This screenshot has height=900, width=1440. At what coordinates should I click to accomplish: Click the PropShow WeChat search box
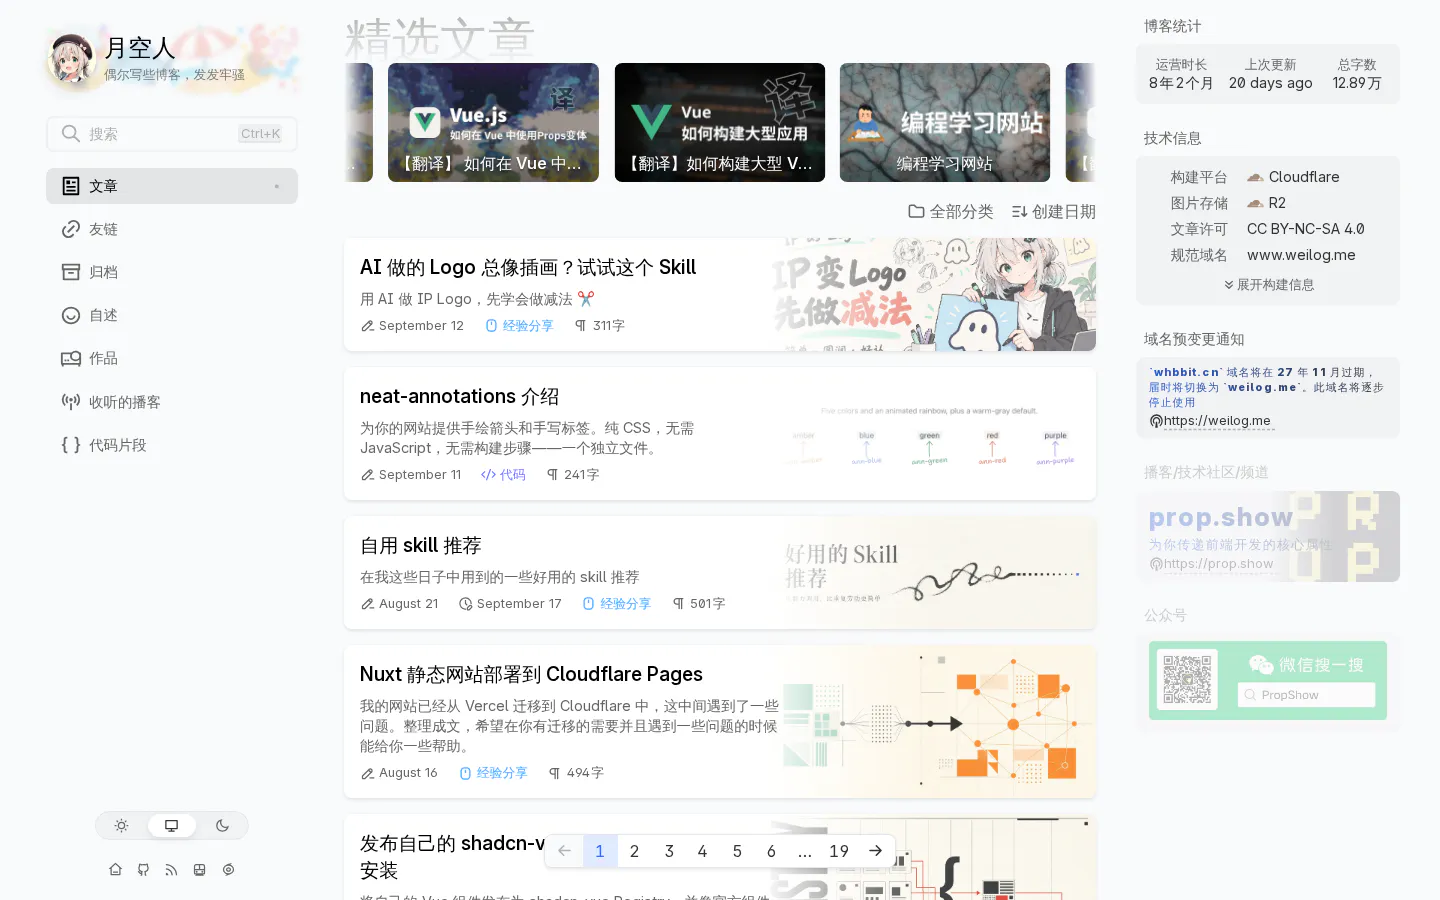click(x=1306, y=695)
